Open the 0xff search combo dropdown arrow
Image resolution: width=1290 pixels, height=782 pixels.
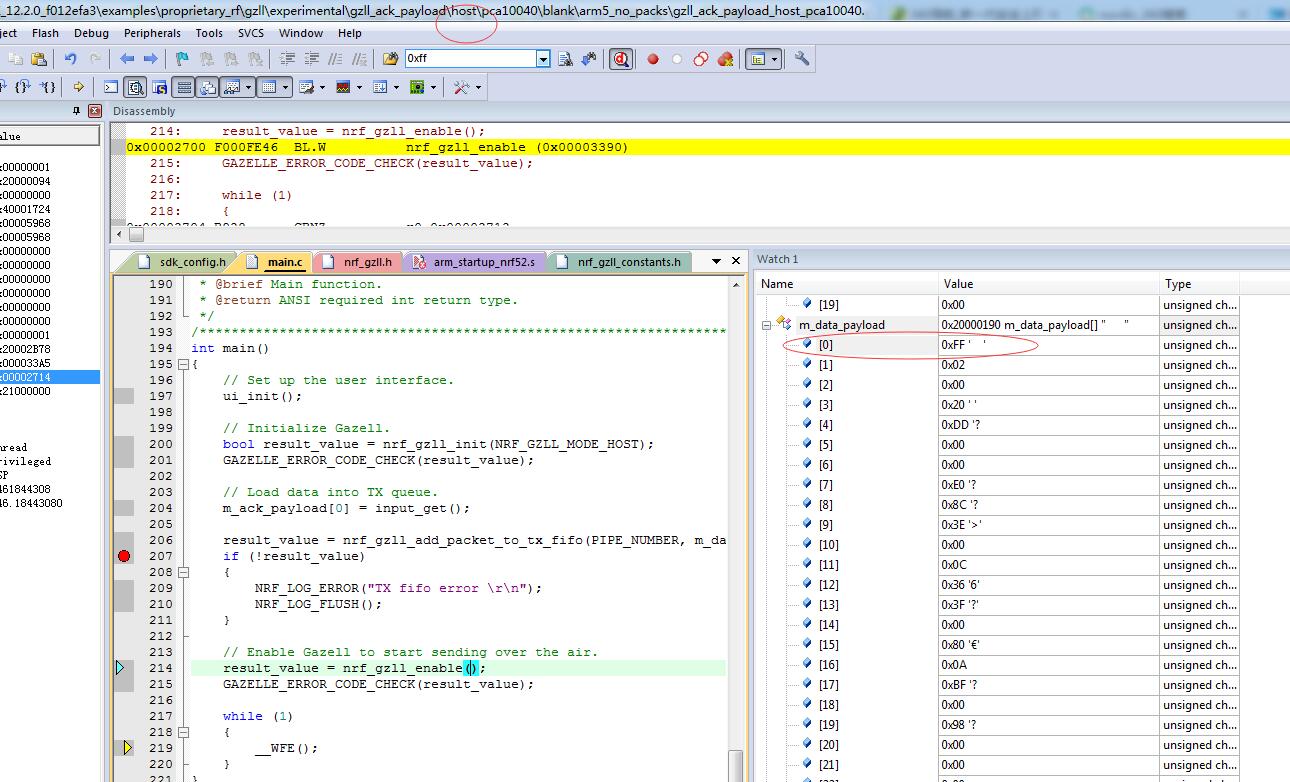[x=543, y=59]
